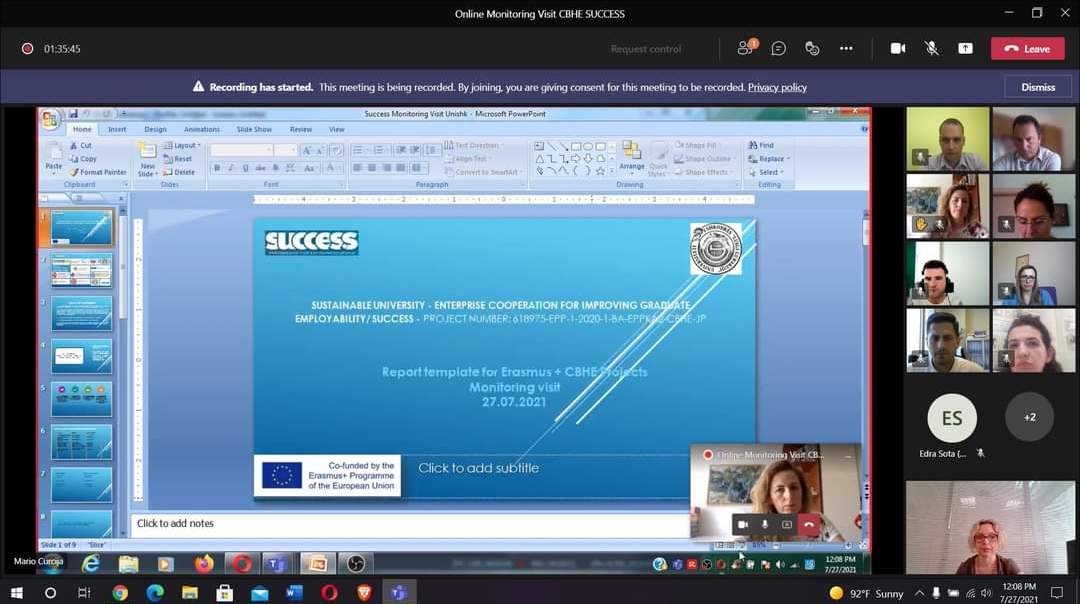The image size is (1080, 604).
Task: Open More actions ellipsis menu
Action: click(846, 48)
